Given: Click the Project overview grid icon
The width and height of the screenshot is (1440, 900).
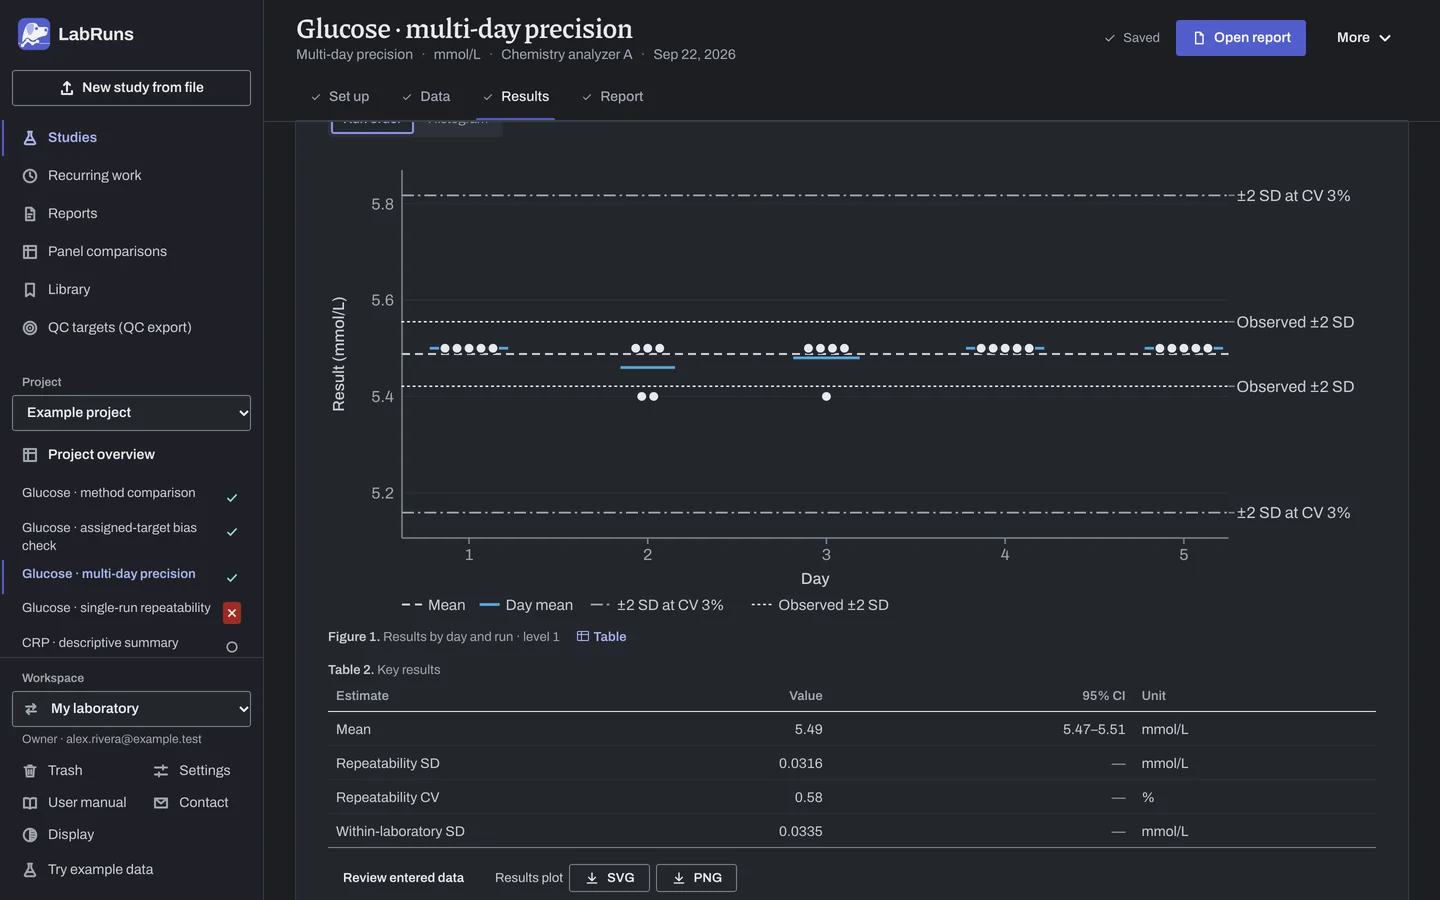Looking at the screenshot, I should (x=30, y=454).
